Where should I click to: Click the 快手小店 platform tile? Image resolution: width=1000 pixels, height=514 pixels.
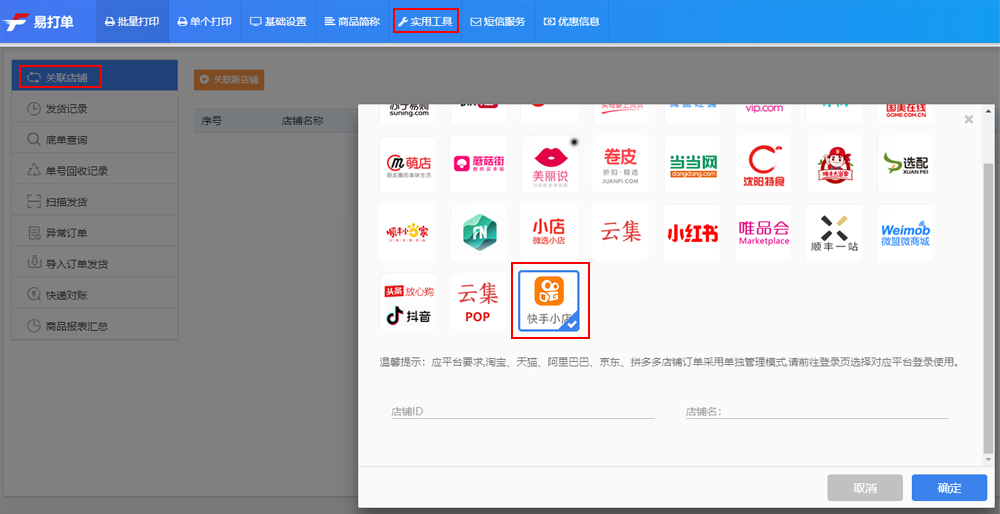[x=549, y=300]
